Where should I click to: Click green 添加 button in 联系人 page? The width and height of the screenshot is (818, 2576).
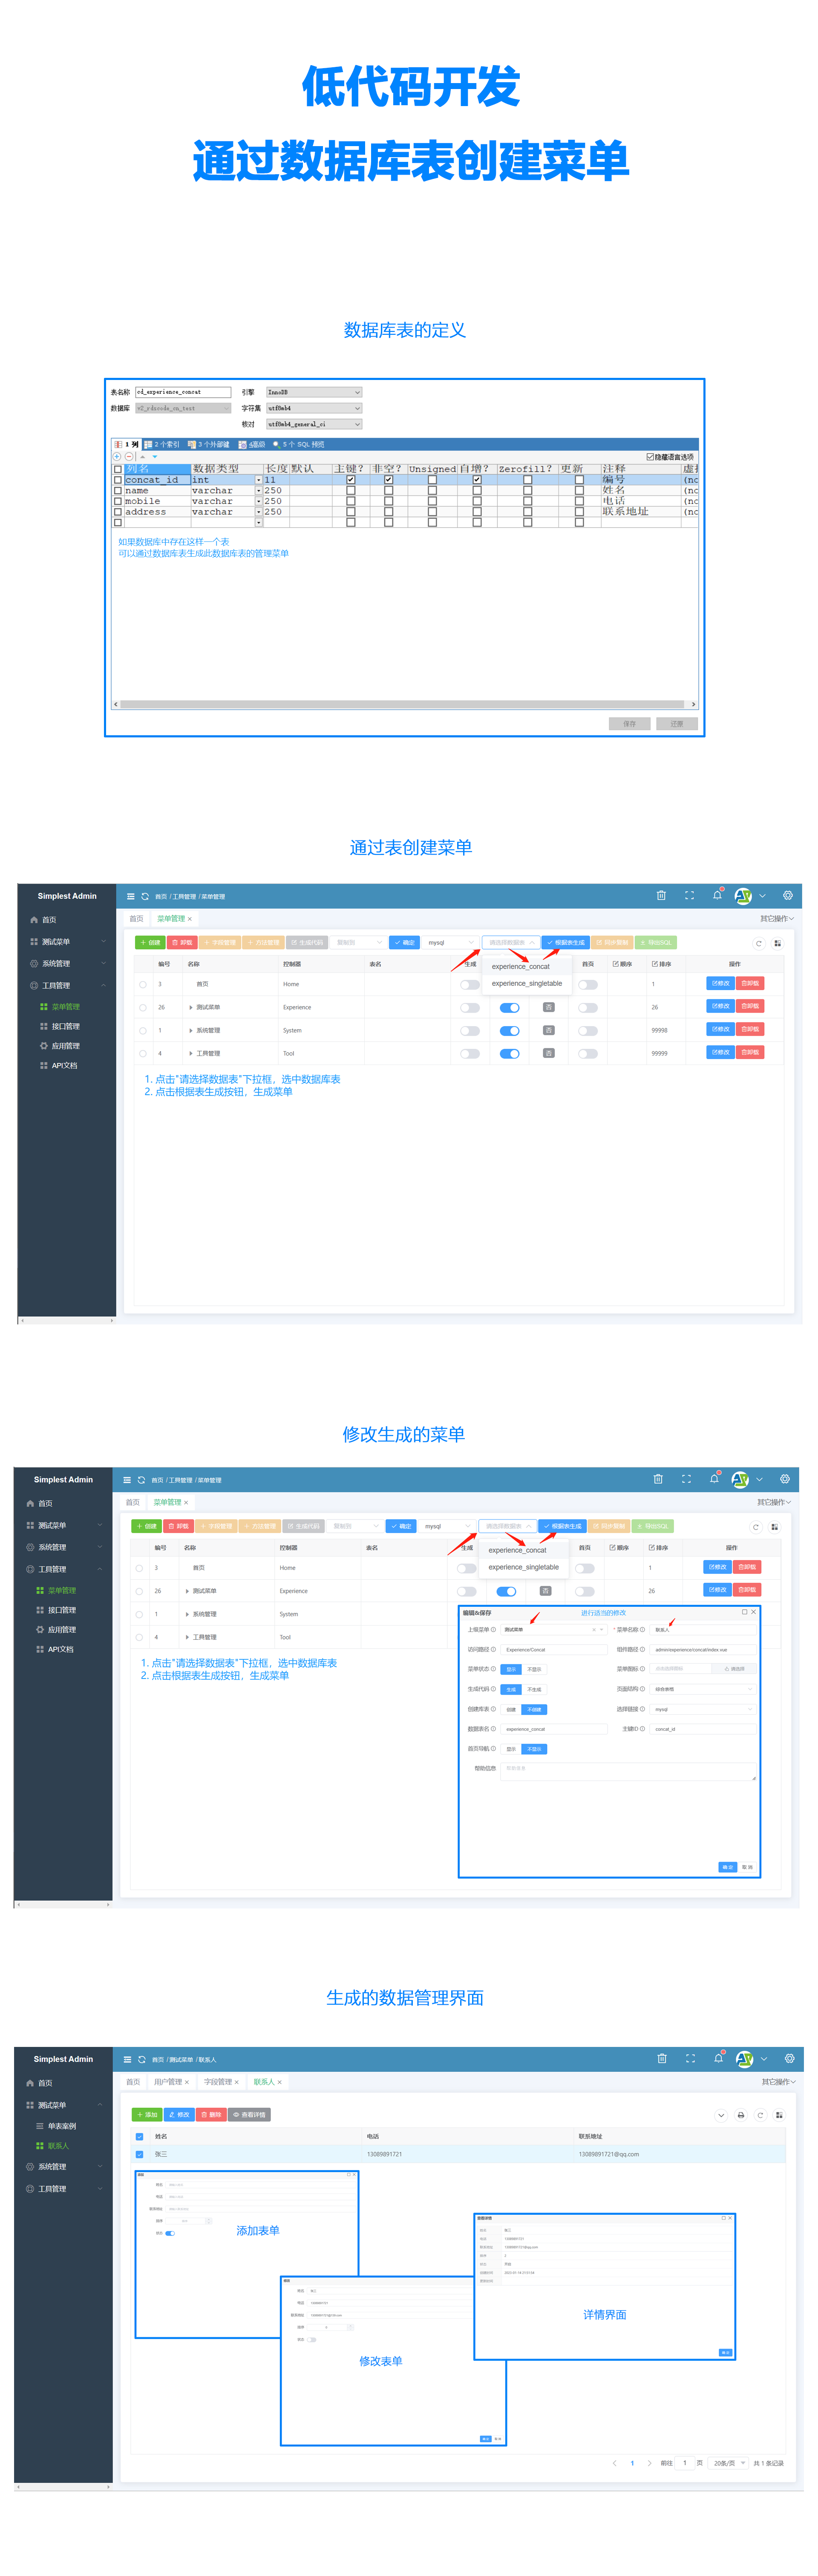pos(147,2115)
